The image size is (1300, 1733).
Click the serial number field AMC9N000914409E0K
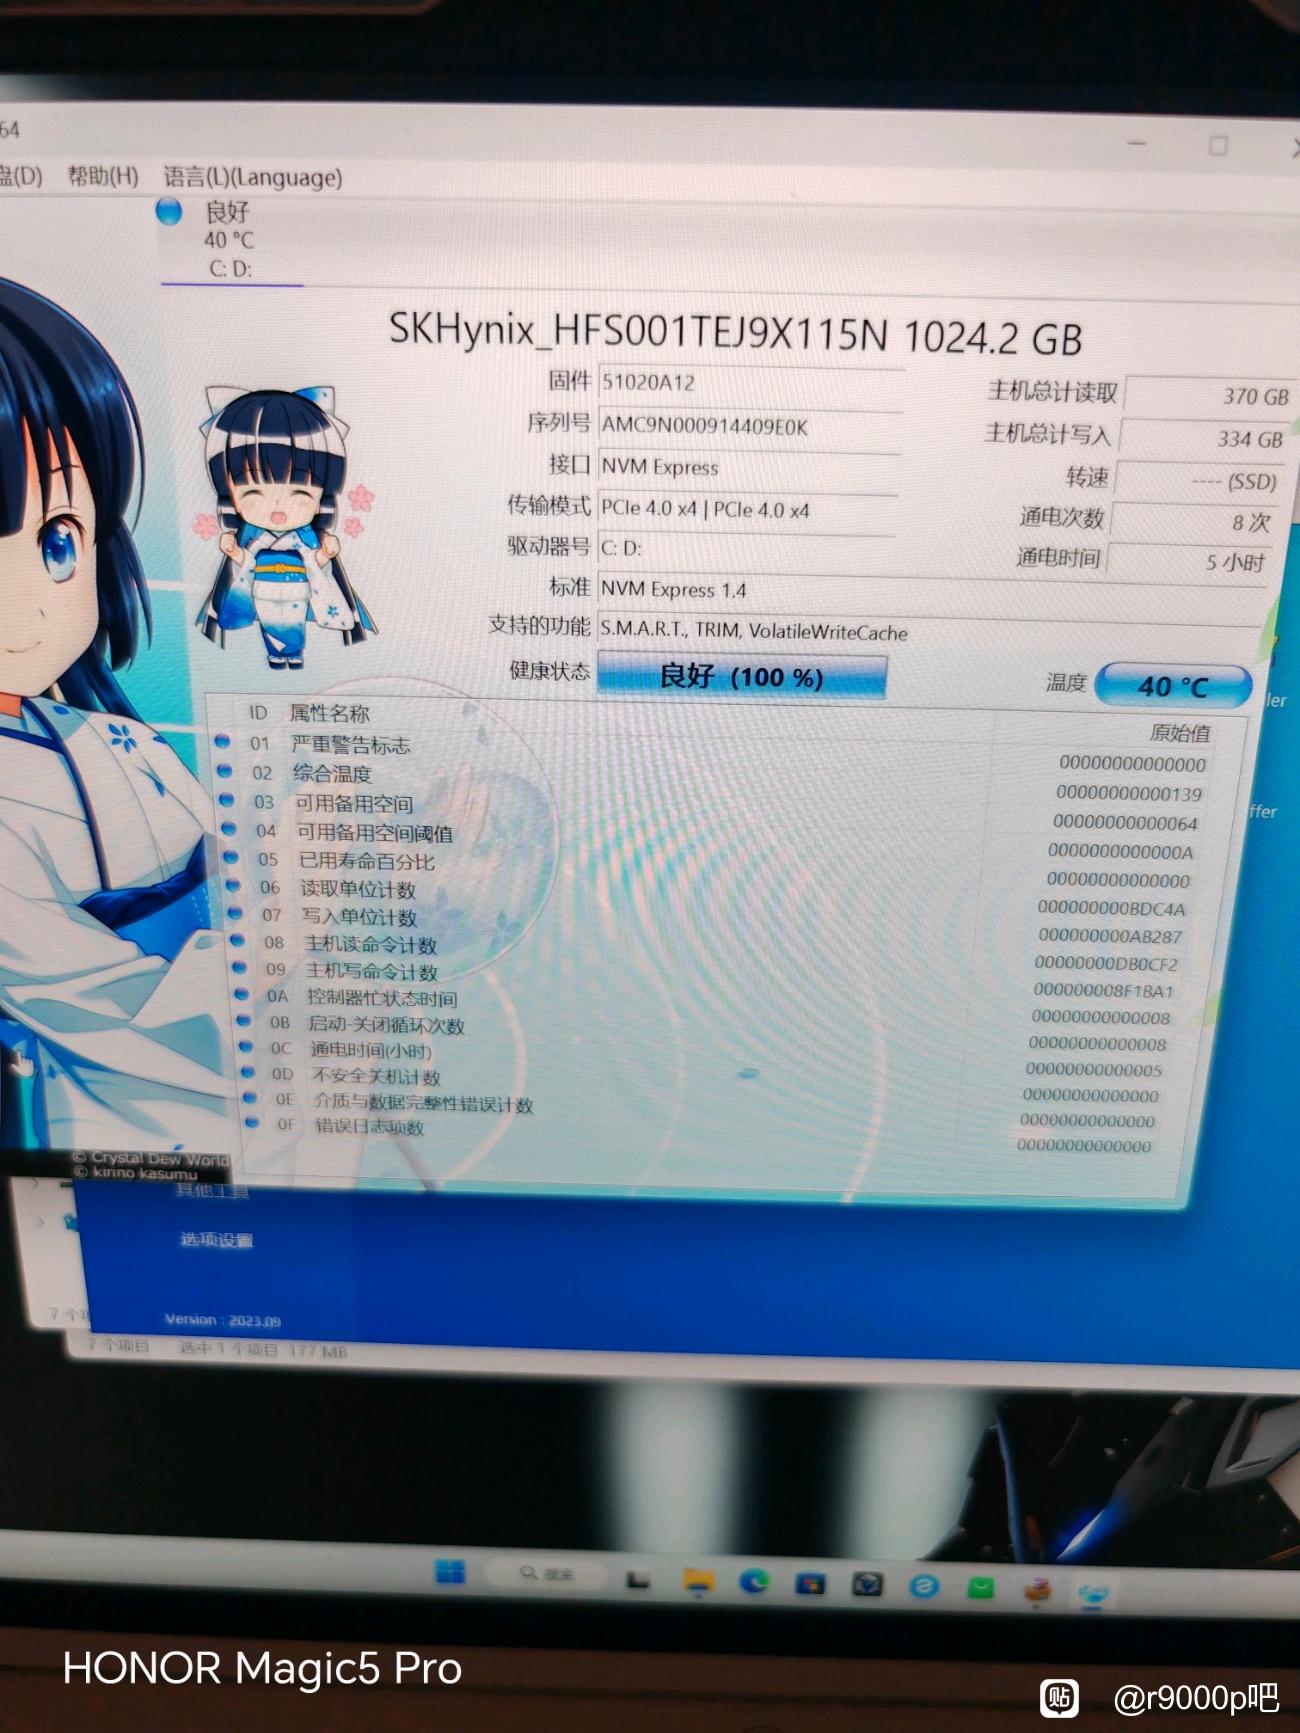[x=750, y=426]
